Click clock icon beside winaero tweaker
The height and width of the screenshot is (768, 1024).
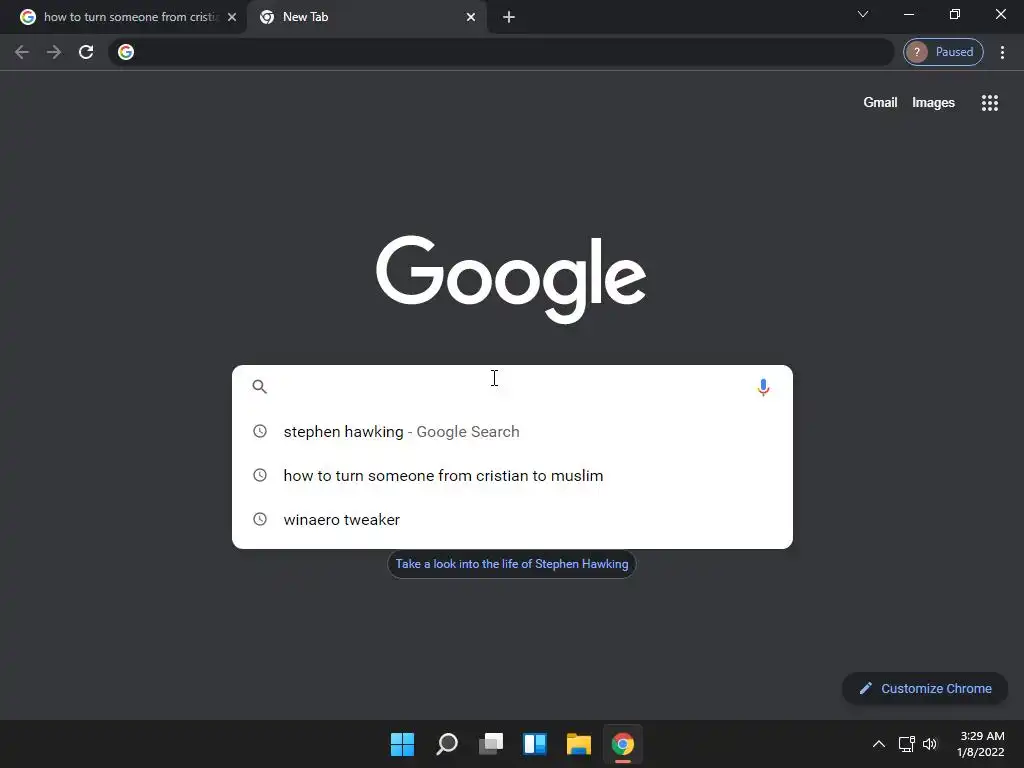tap(260, 519)
